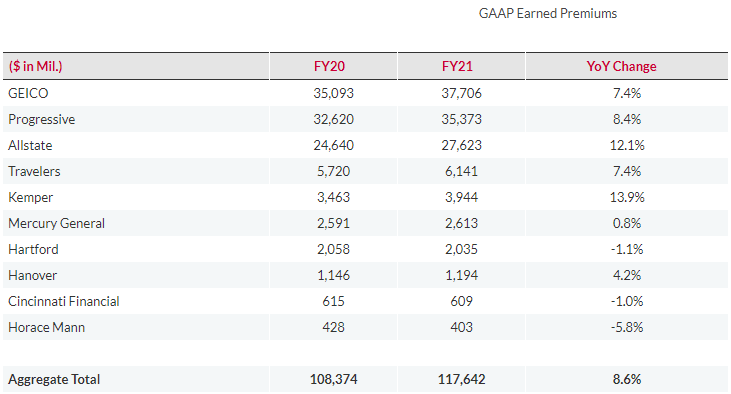
Task: Select Travelers FY20 value 5,720
Action: (x=333, y=172)
